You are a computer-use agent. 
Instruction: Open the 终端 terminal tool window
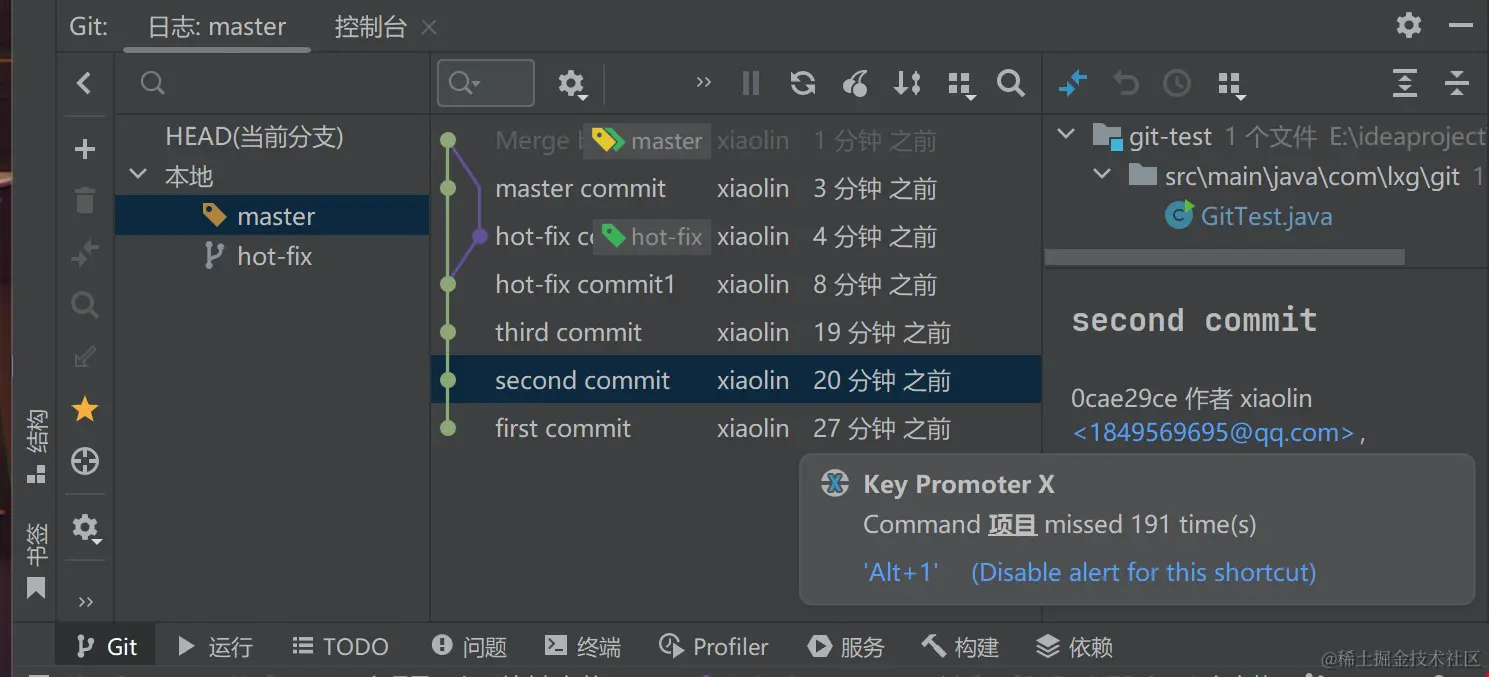(583, 647)
